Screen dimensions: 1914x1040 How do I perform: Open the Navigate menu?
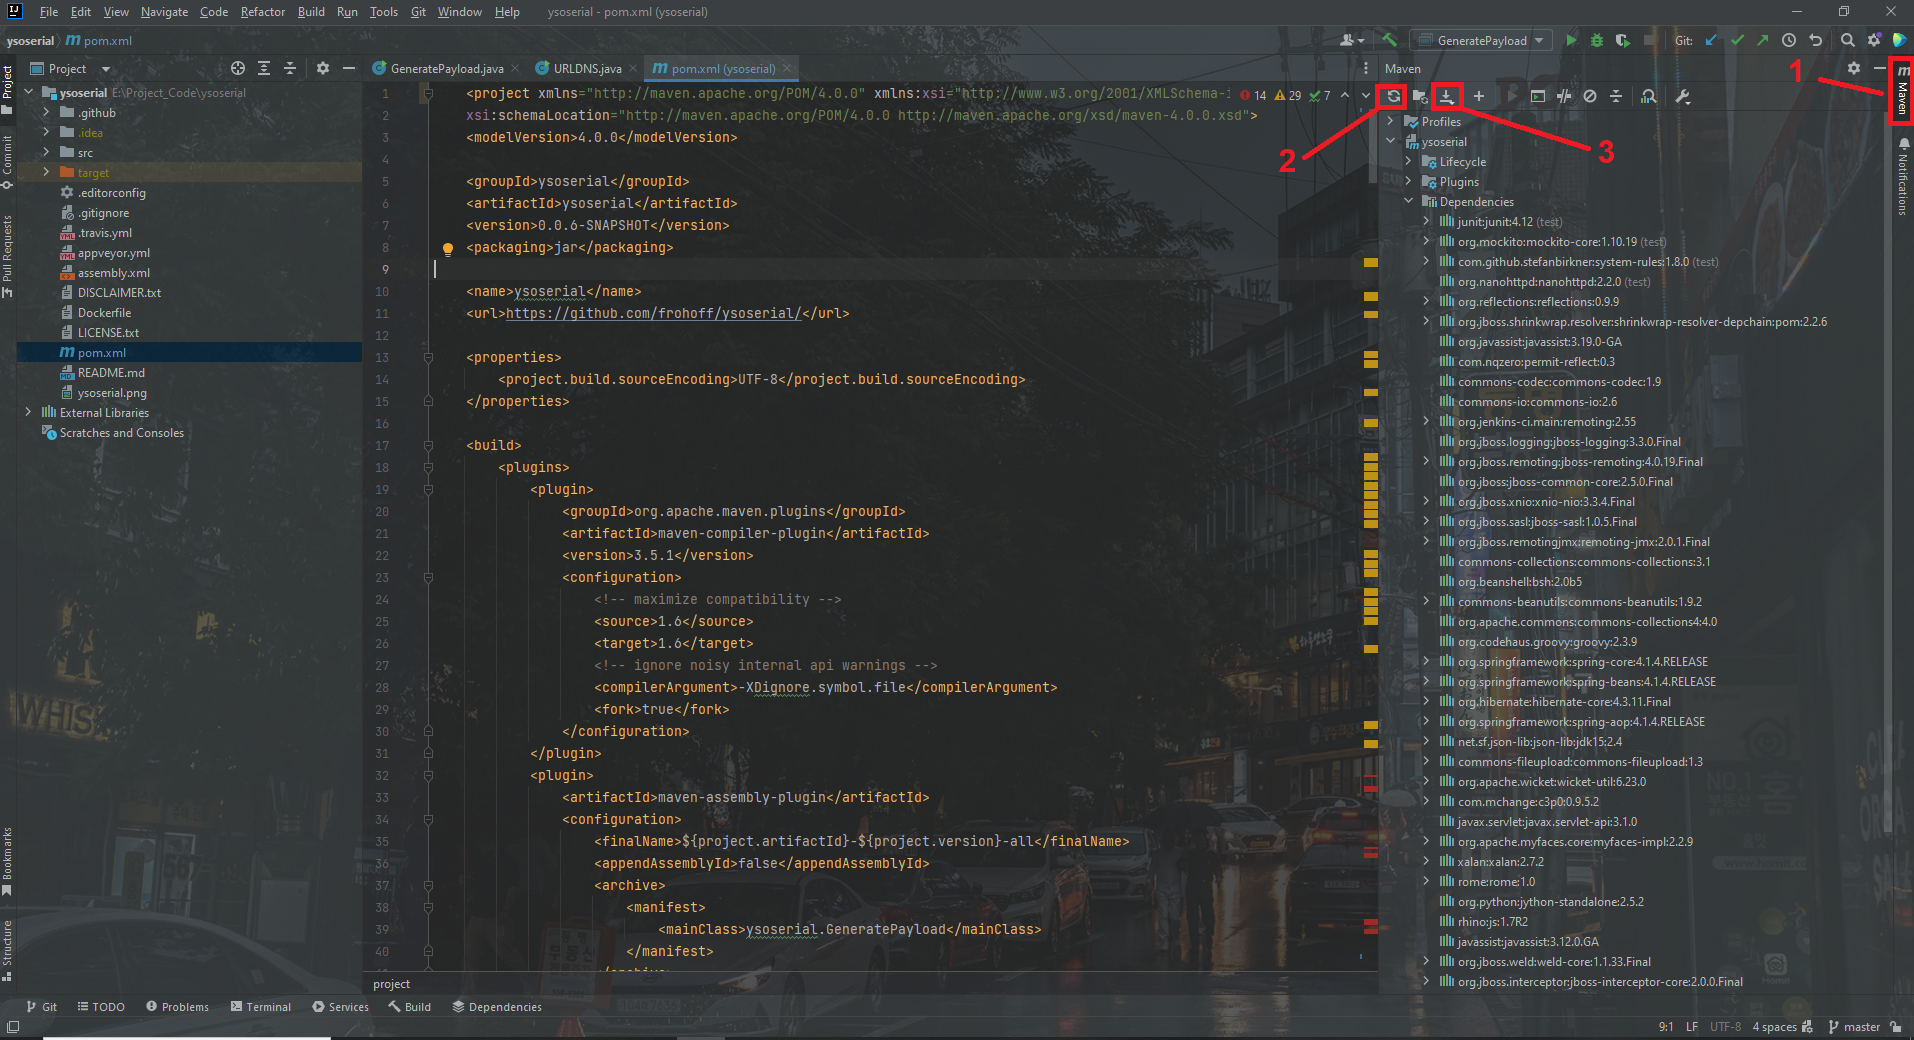164,12
